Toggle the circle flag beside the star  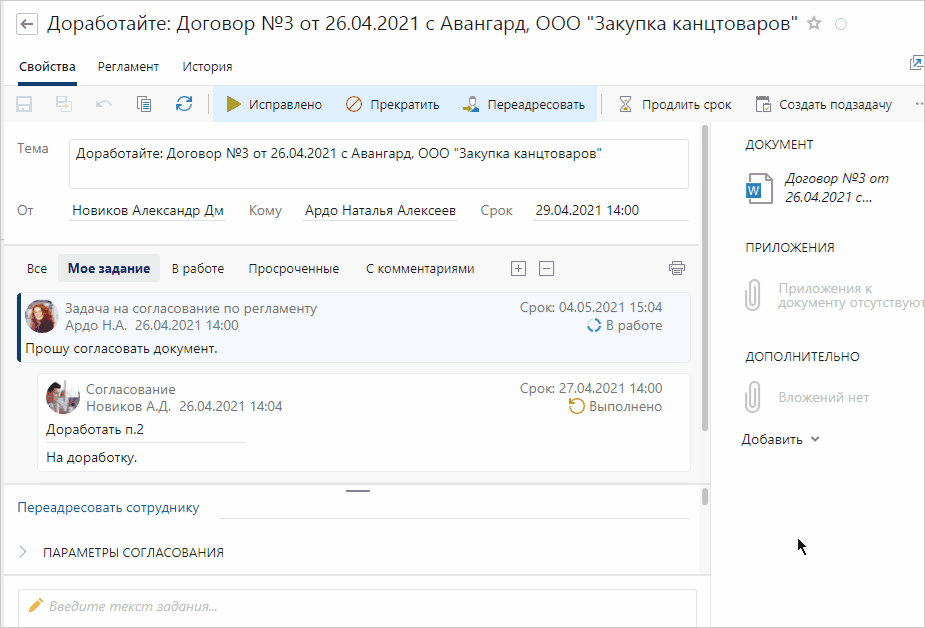pyautogui.click(x=841, y=24)
